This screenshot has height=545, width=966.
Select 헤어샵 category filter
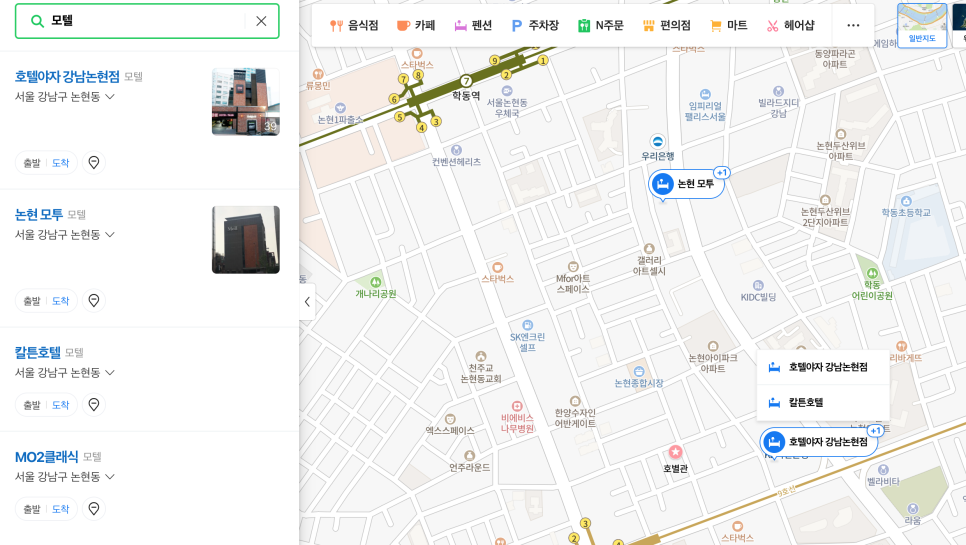(x=790, y=25)
